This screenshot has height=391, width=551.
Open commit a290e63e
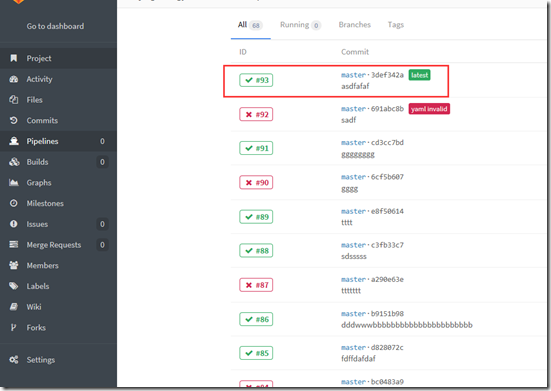point(387,279)
